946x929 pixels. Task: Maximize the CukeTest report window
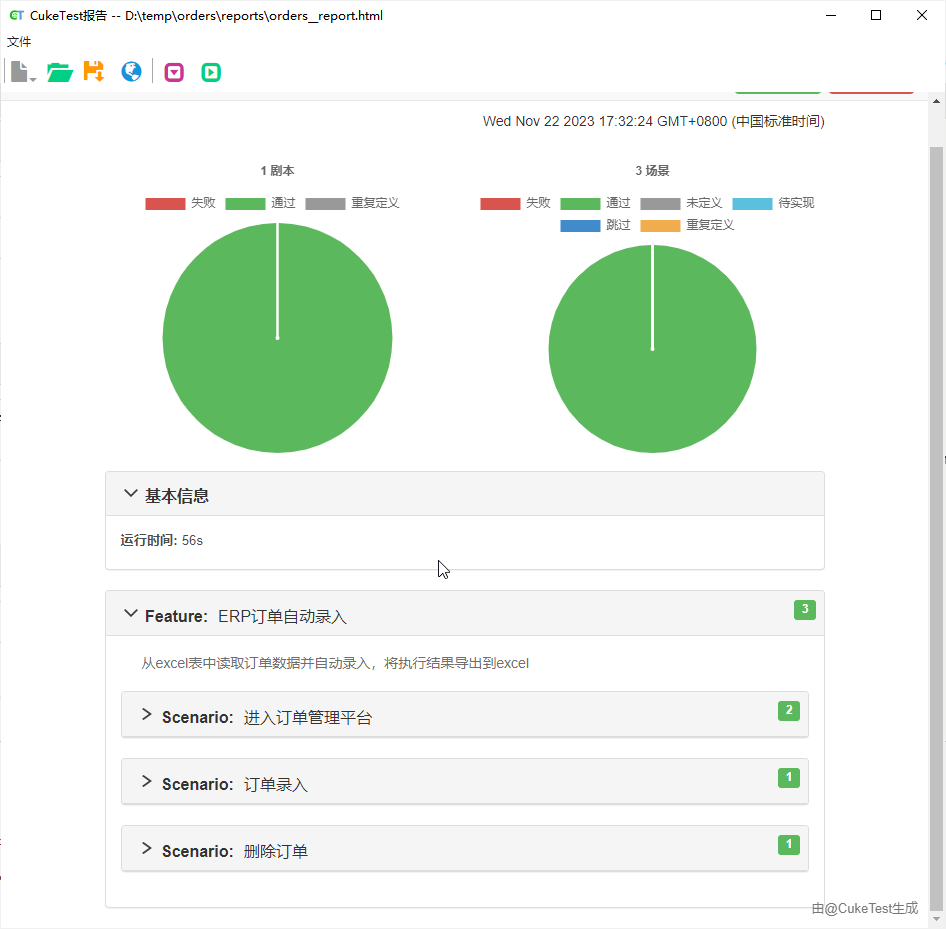point(876,16)
